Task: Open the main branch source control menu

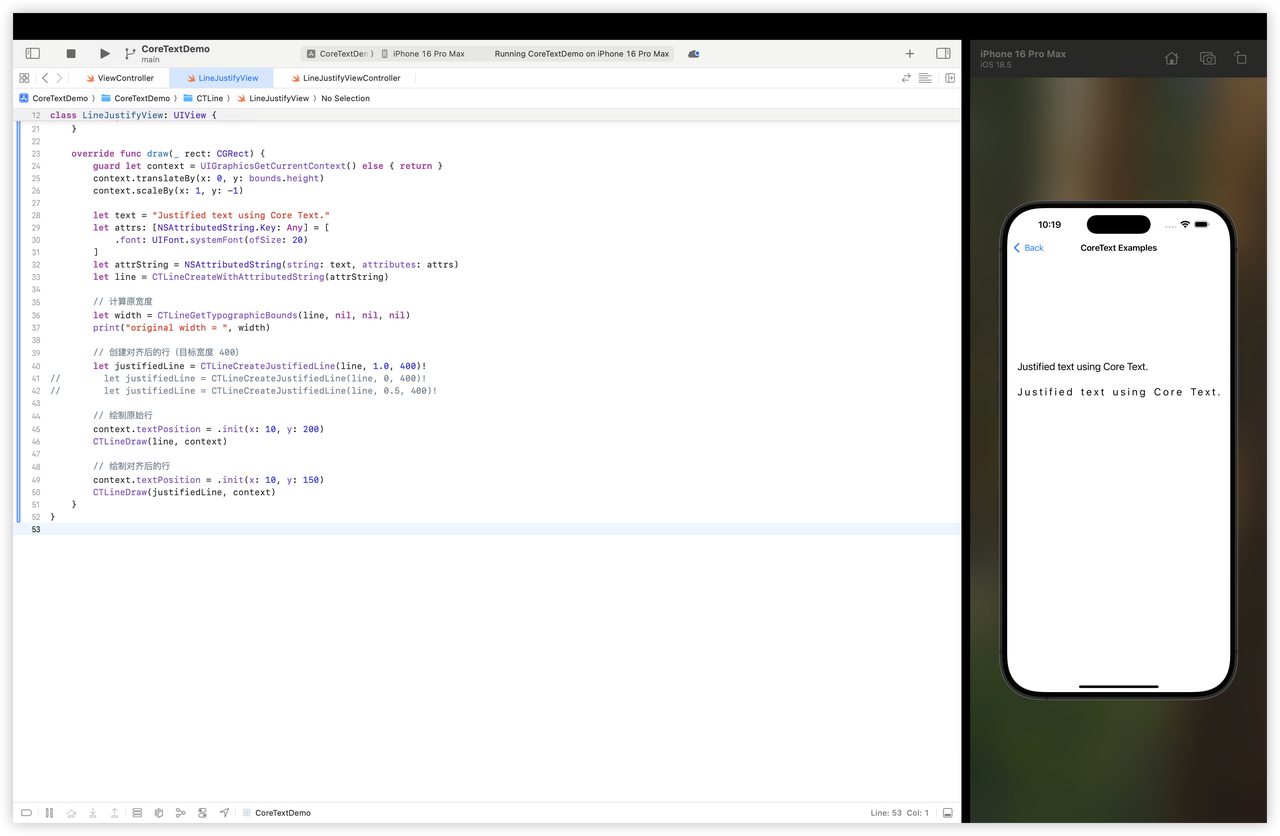Action: click(x=130, y=54)
